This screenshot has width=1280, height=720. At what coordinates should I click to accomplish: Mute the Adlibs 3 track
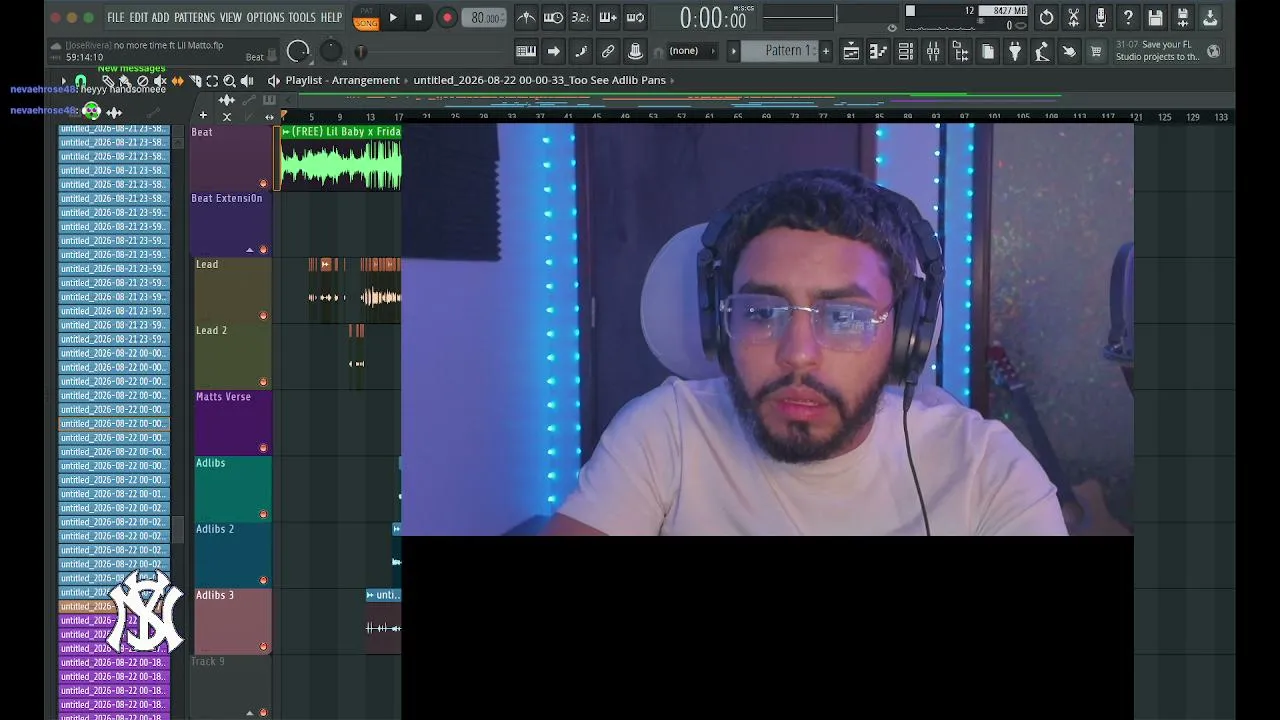pyautogui.click(x=263, y=647)
